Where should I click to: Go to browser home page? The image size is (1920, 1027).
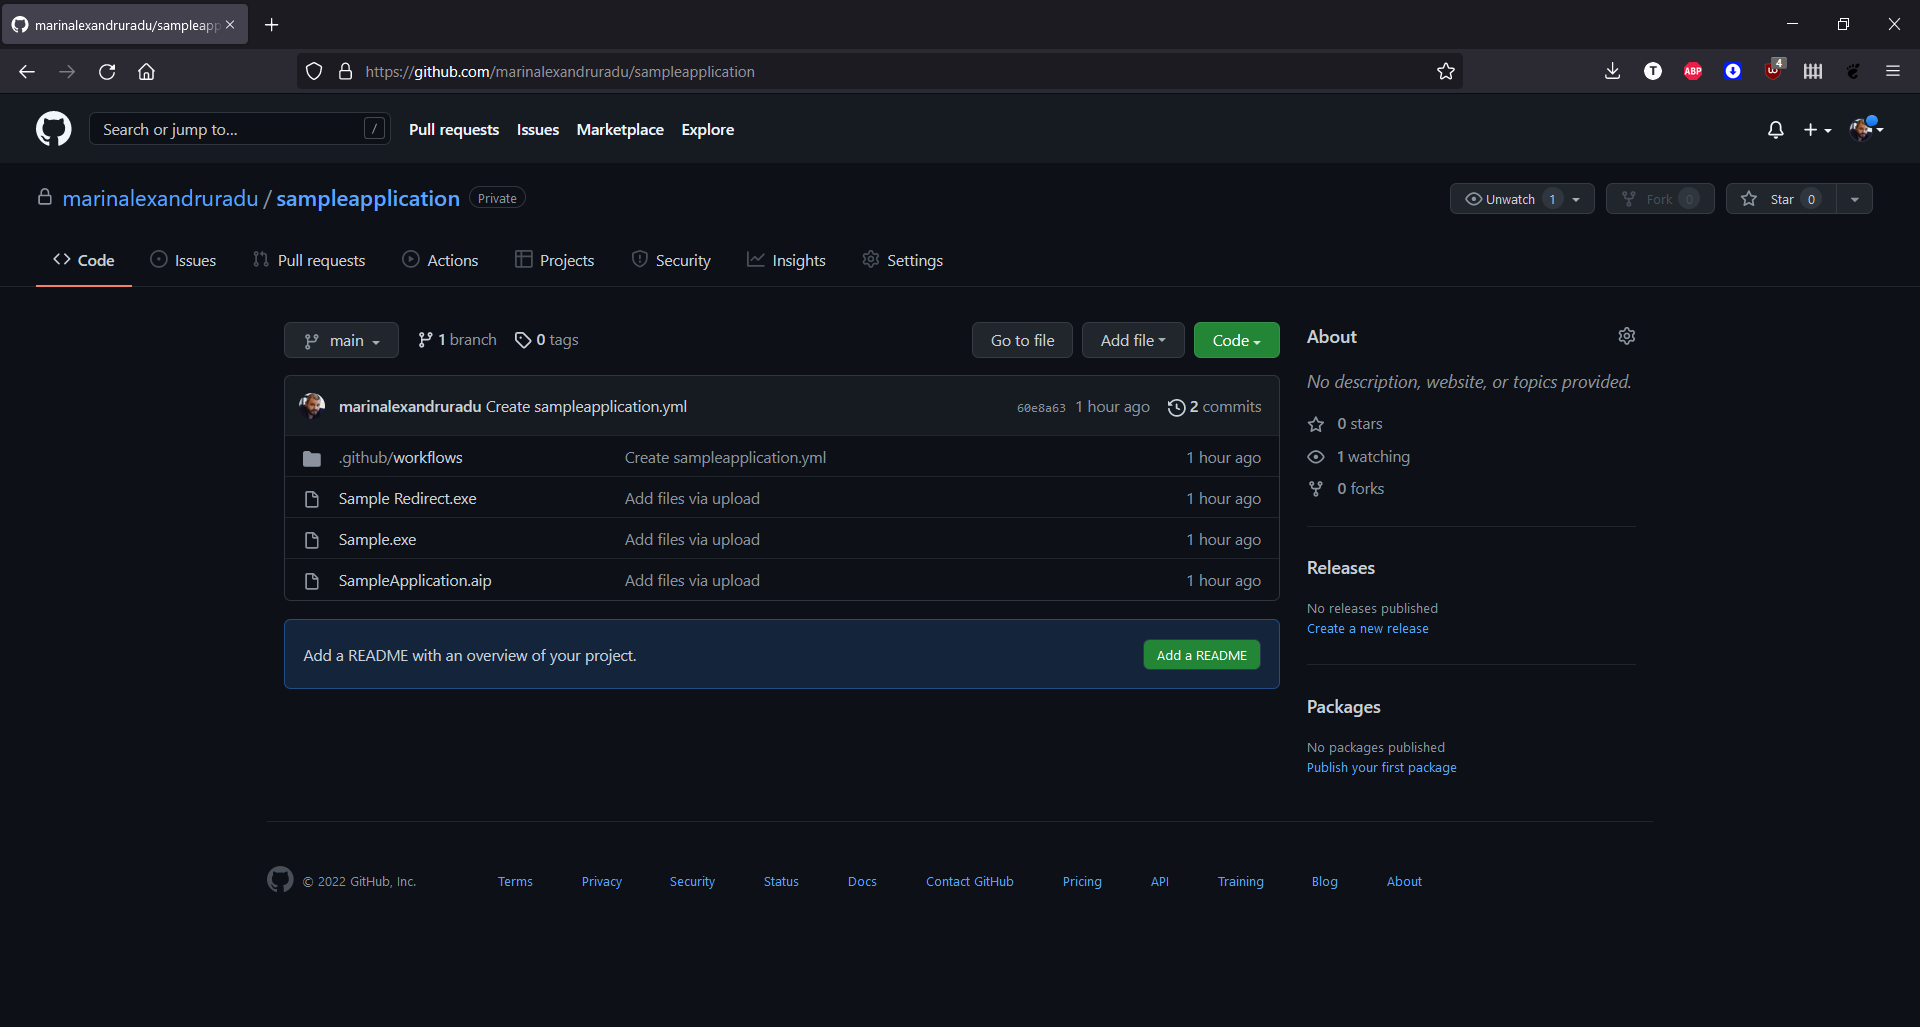click(x=146, y=71)
